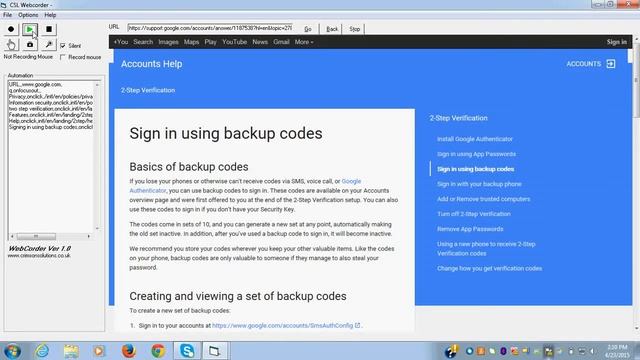This screenshot has width=640, height=360.
Task: Click the green play automation button
Action: pos(30,29)
